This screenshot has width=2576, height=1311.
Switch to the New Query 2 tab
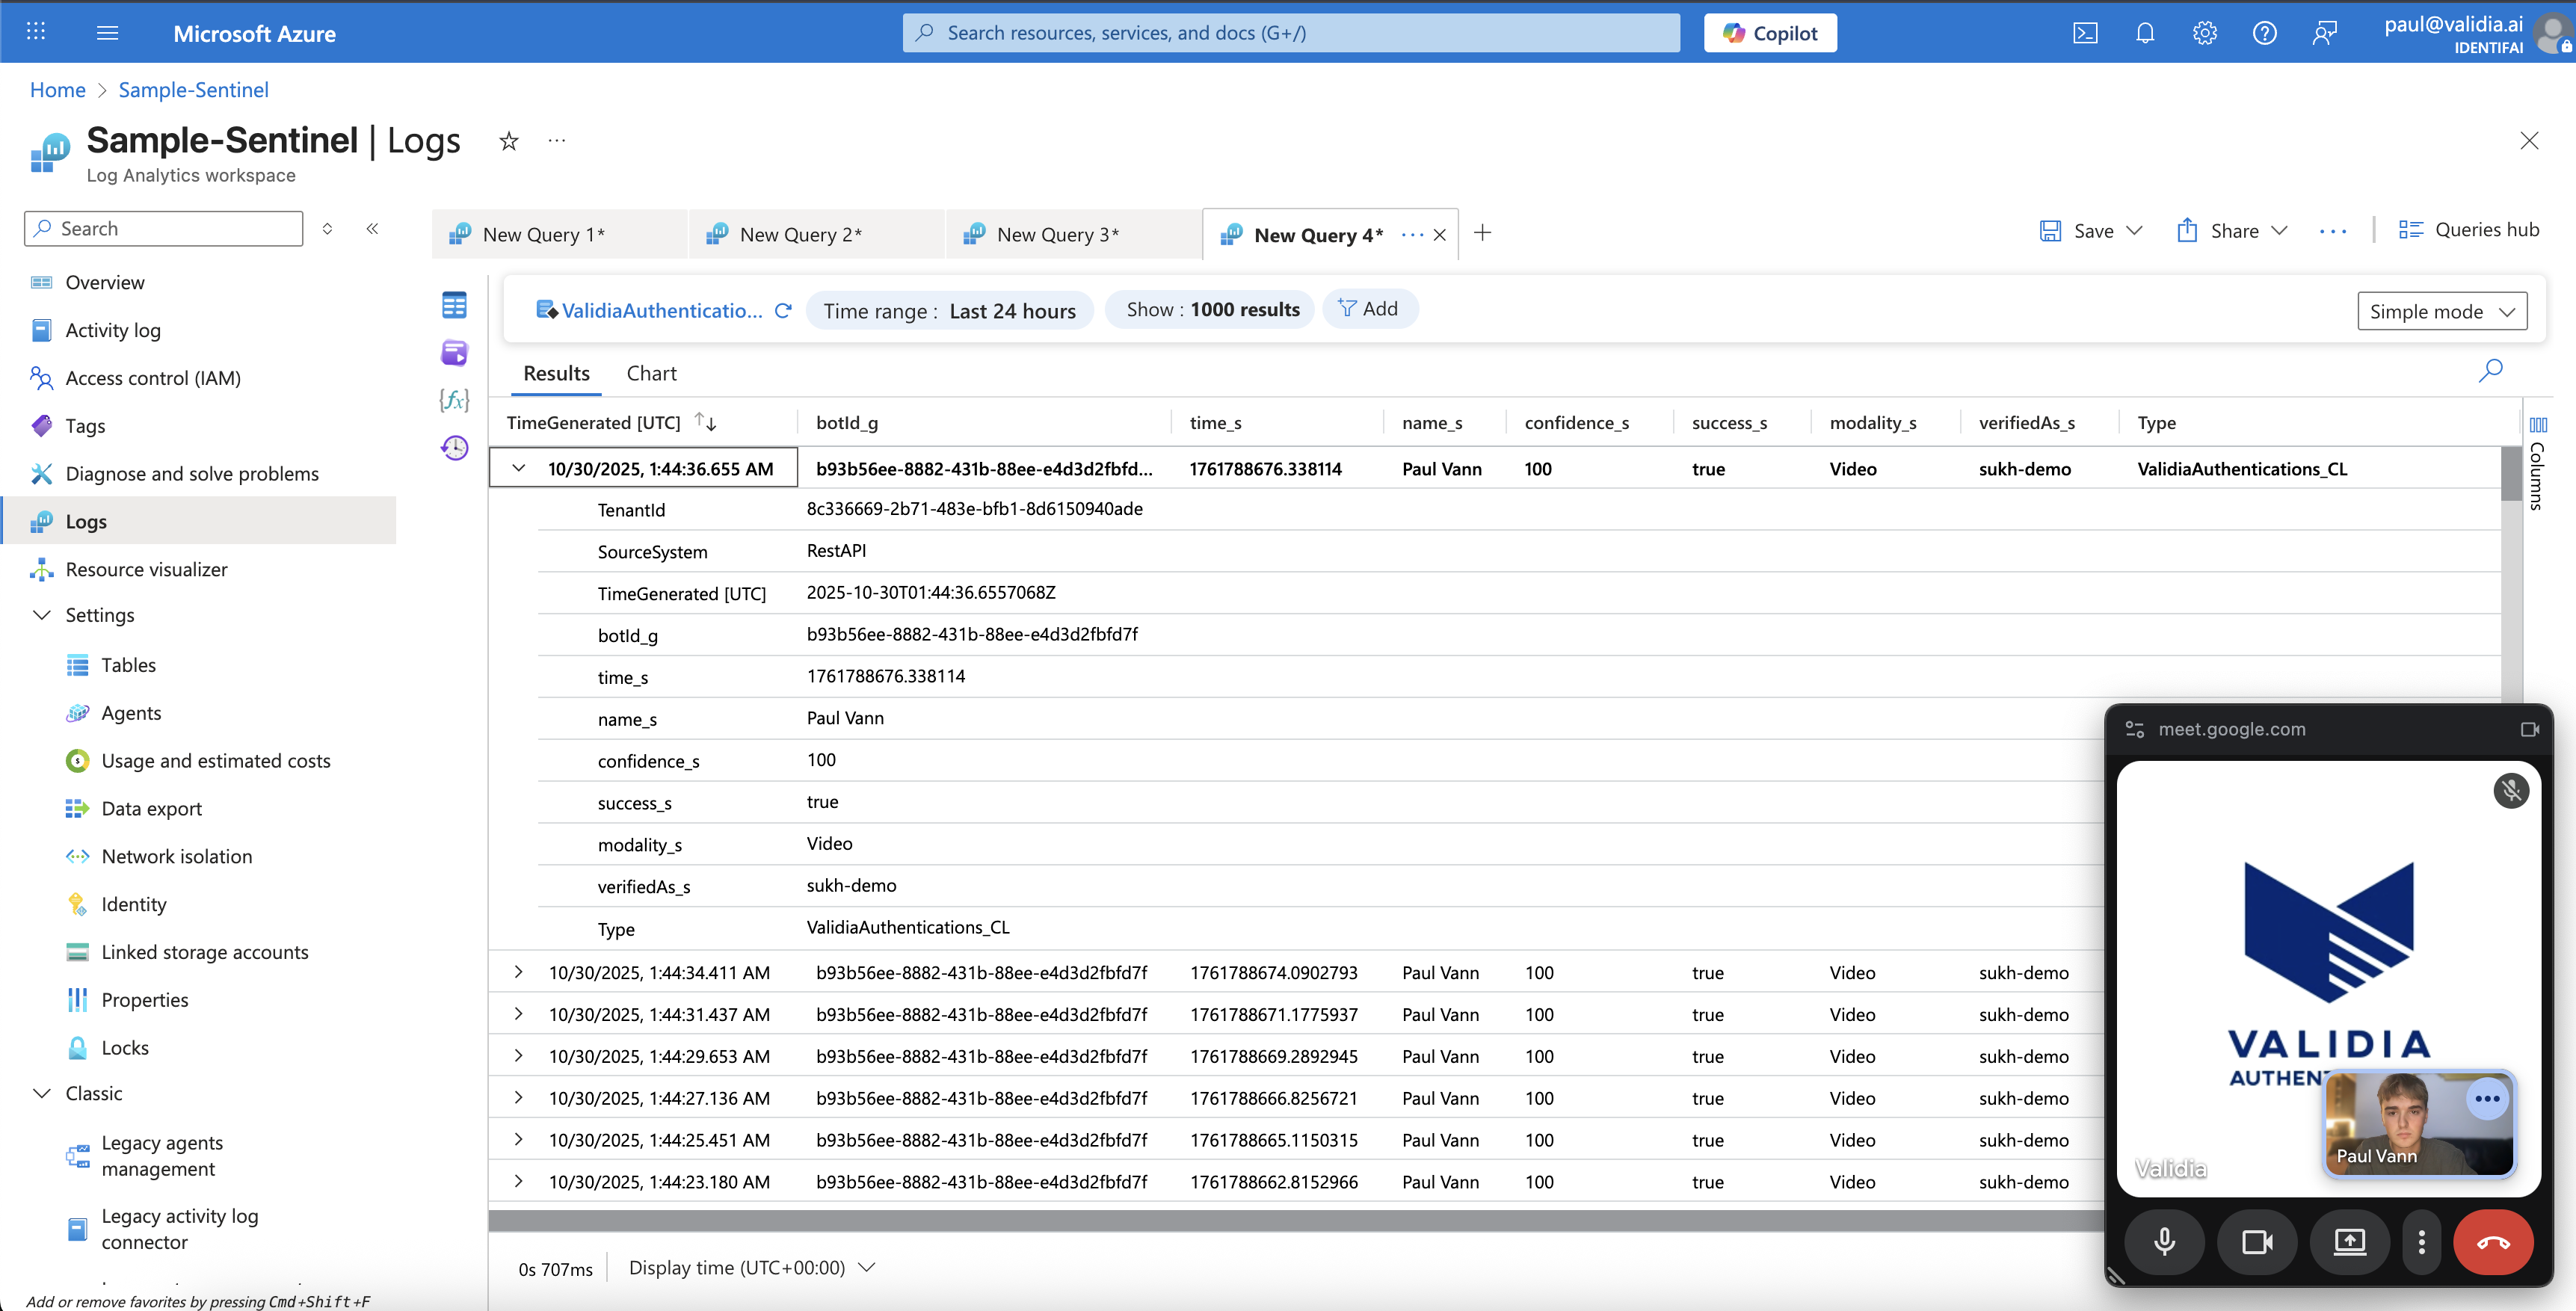click(800, 235)
